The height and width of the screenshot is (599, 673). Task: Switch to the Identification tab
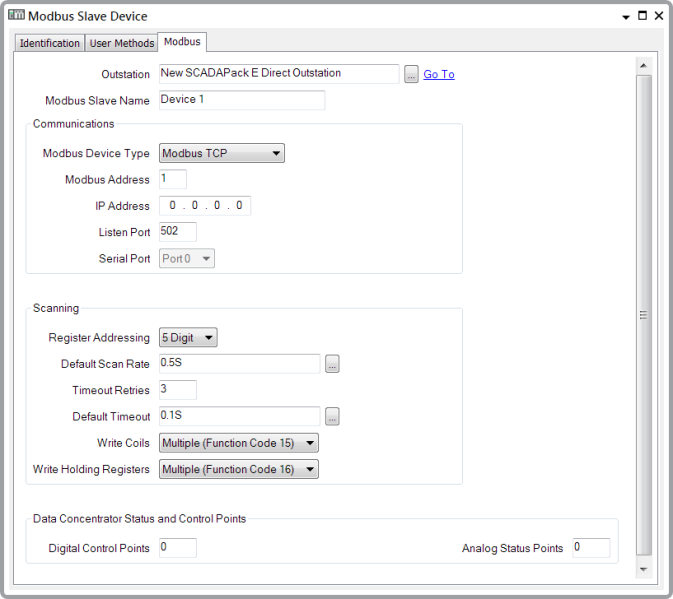[x=50, y=43]
